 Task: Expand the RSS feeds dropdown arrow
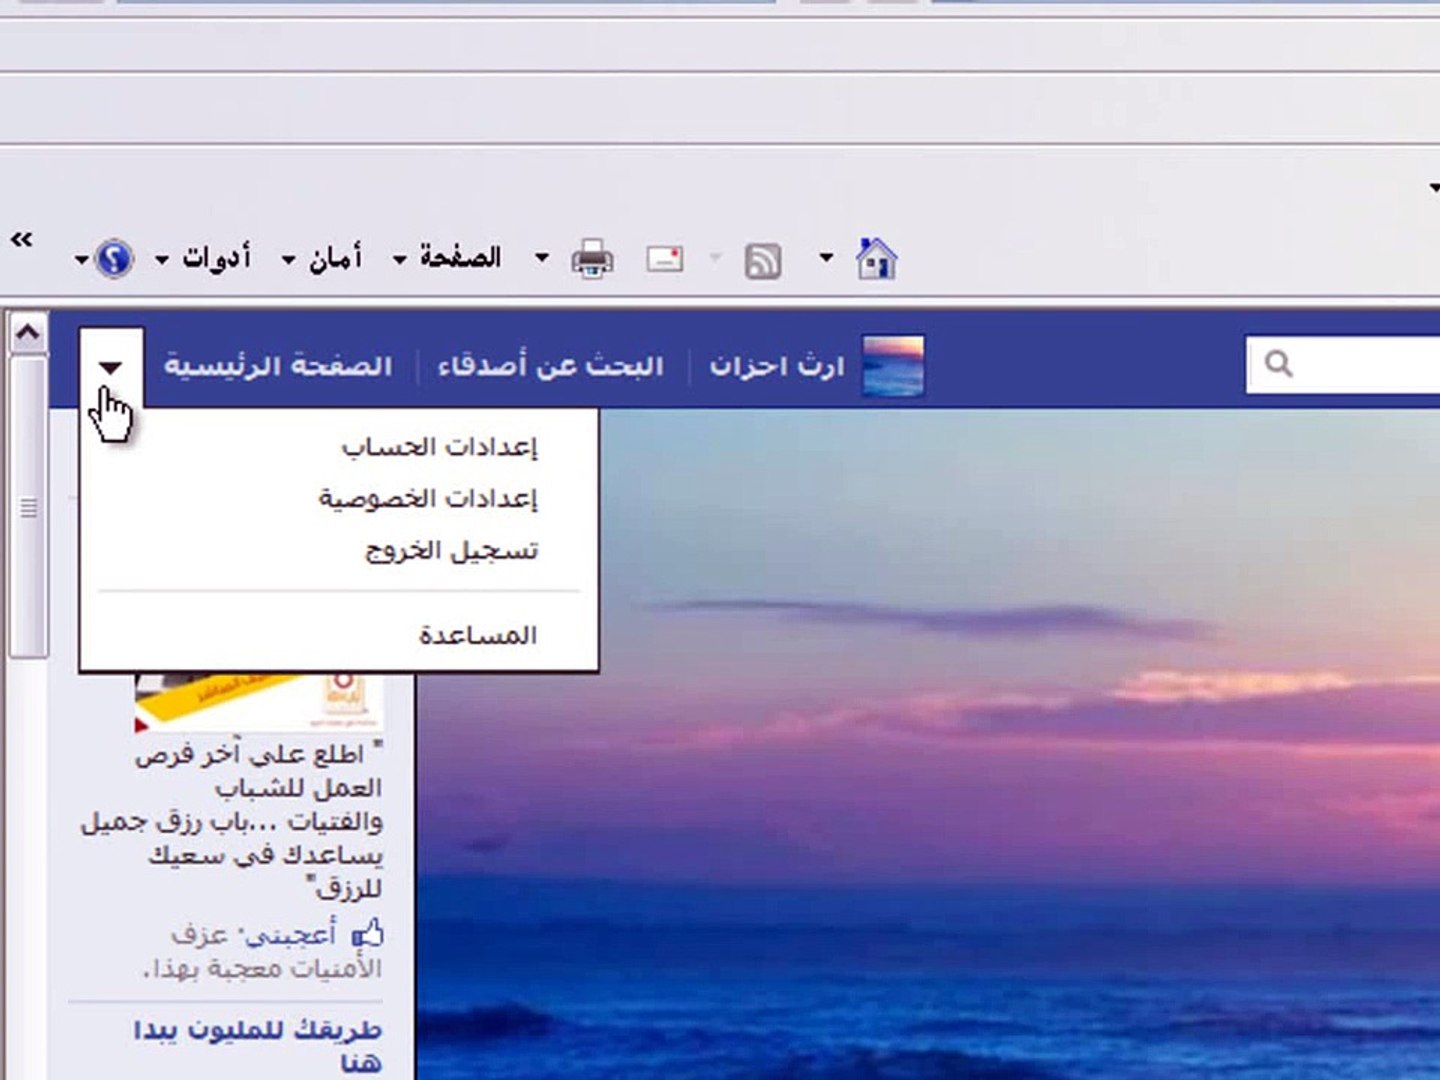(715, 258)
